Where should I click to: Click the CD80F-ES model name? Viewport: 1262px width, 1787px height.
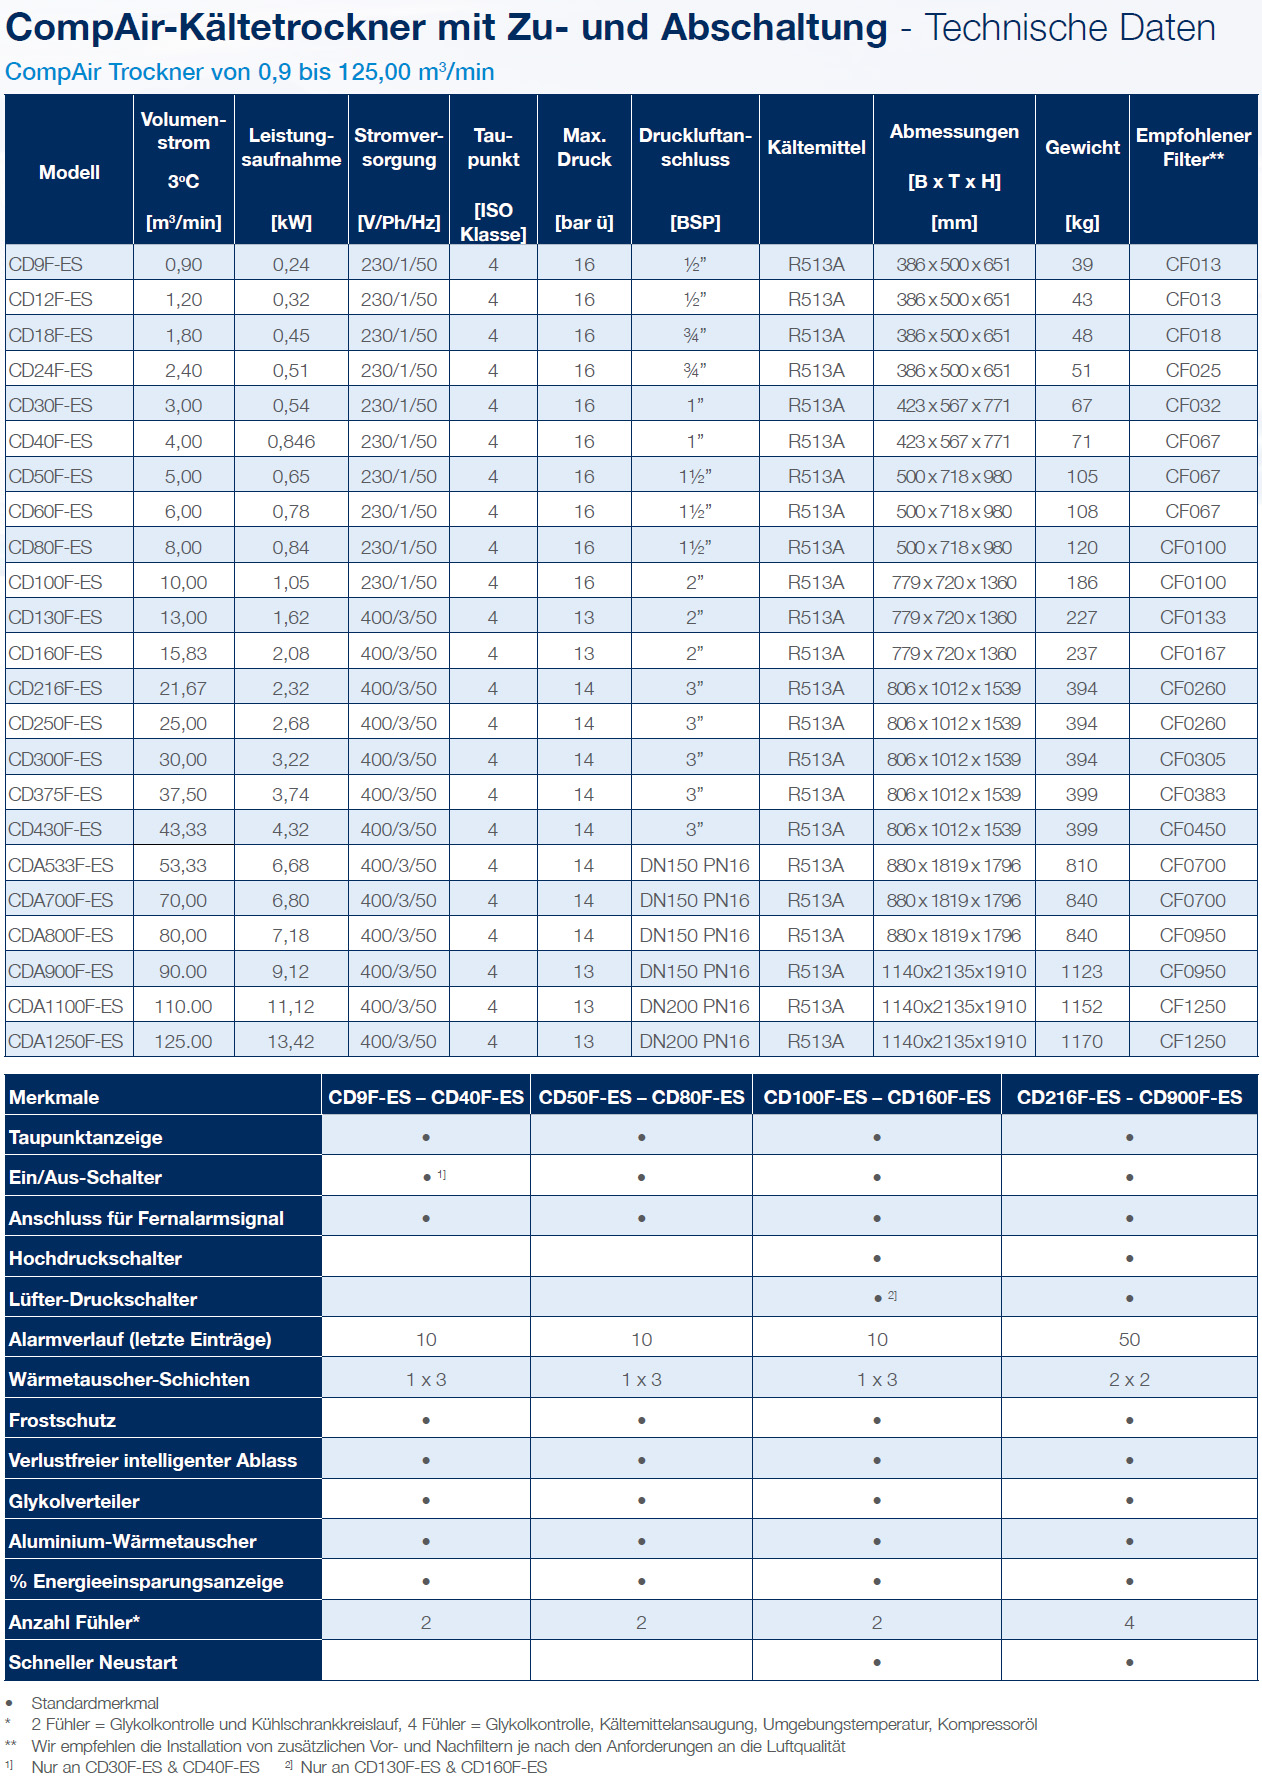51,547
